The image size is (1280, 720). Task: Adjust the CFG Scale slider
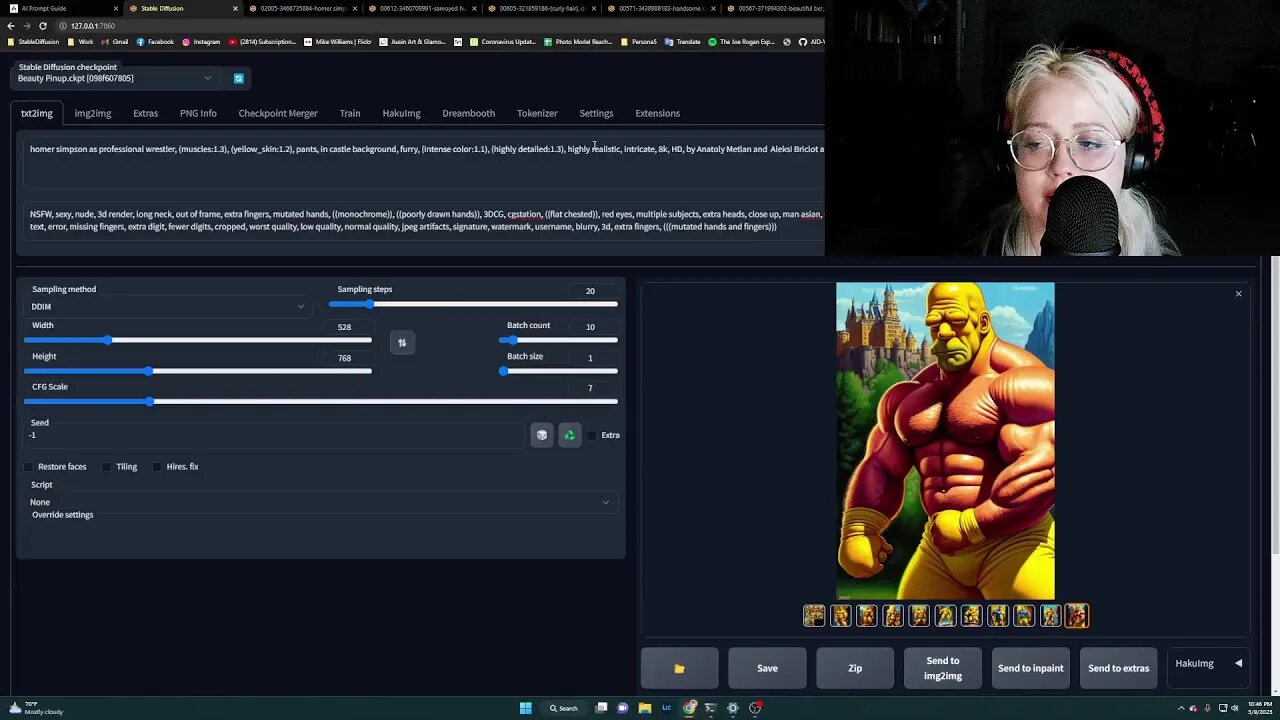click(321, 401)
